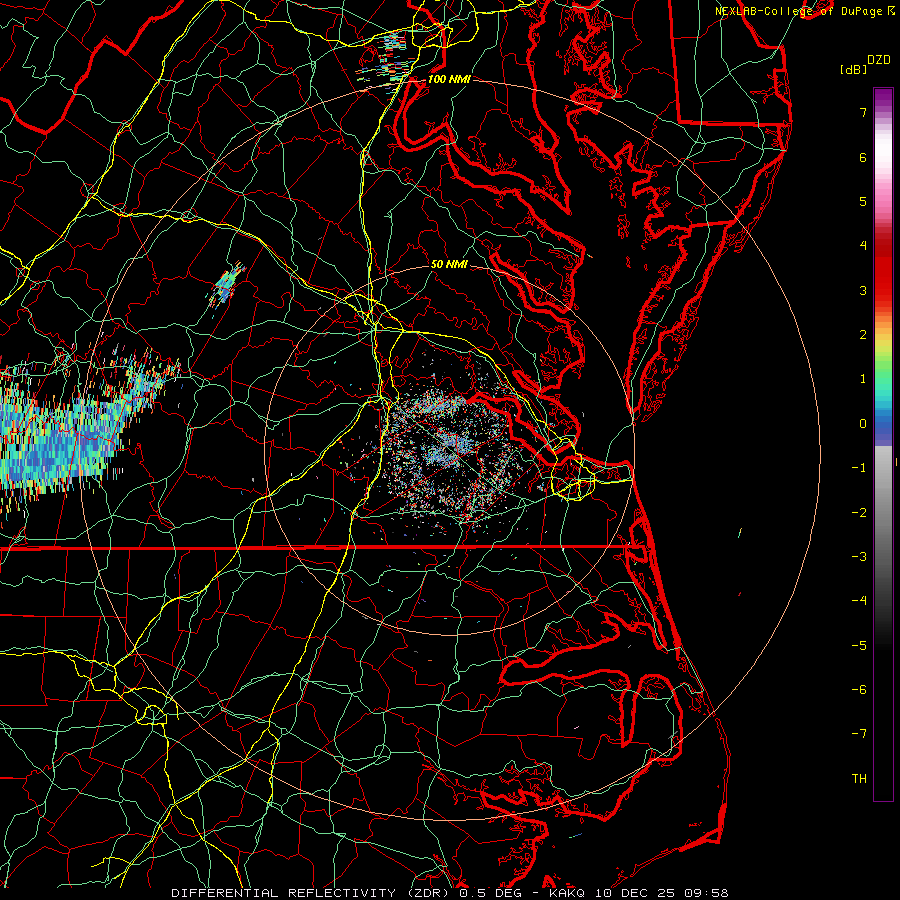This screenshot has width=900, height=900.
Task: Click the legend value -3
Action: click(859, 556)
